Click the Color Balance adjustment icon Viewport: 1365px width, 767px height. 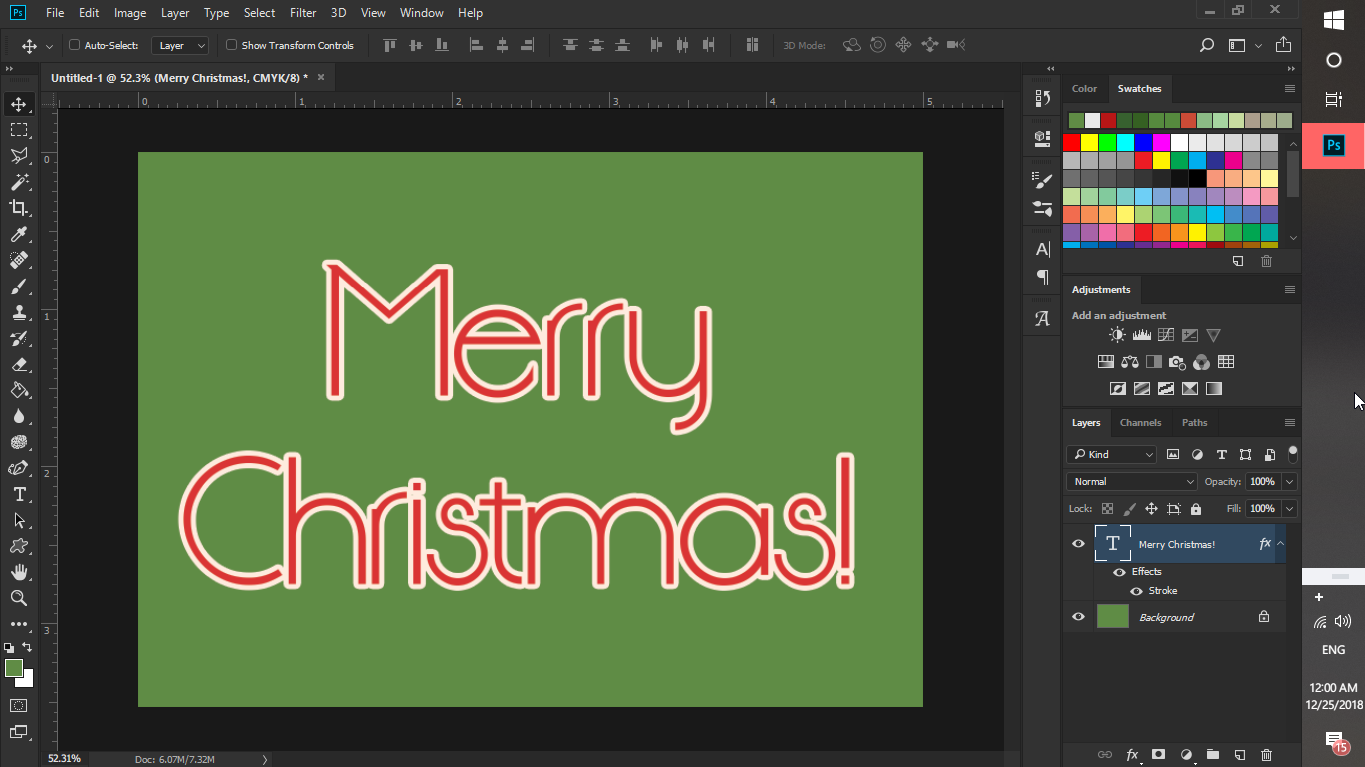pos(1130,362)
